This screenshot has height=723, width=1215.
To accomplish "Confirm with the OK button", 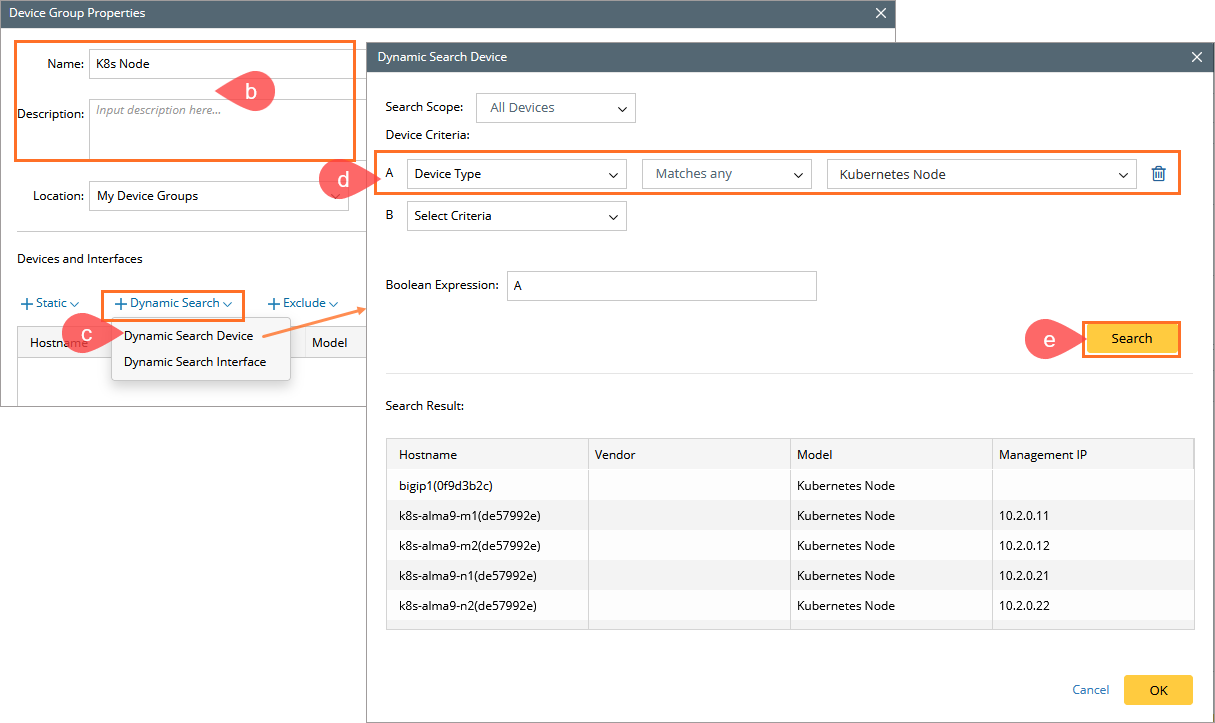I will [x=1158, y=690].
